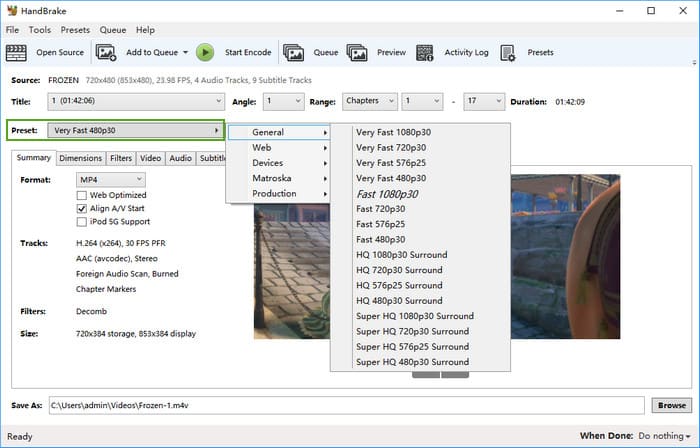Click the Add to Queue picture icon
Viewport: 700px width, 448px height.
106,53
